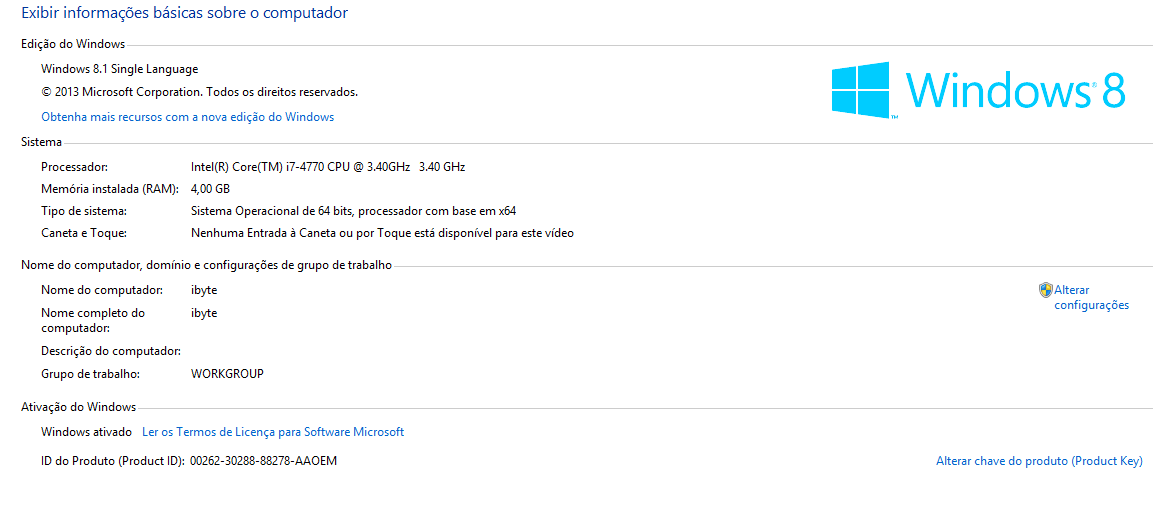Click the Ativação do Windows section header
Screen dimensions: 1158x508
78,407
